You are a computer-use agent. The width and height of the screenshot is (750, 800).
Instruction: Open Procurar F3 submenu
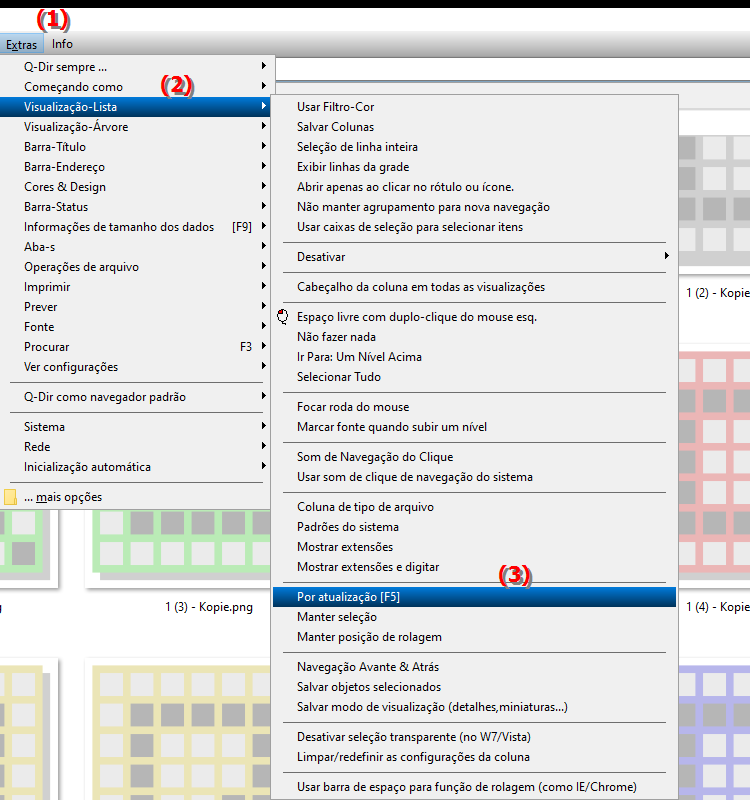(x=135, y=347)
